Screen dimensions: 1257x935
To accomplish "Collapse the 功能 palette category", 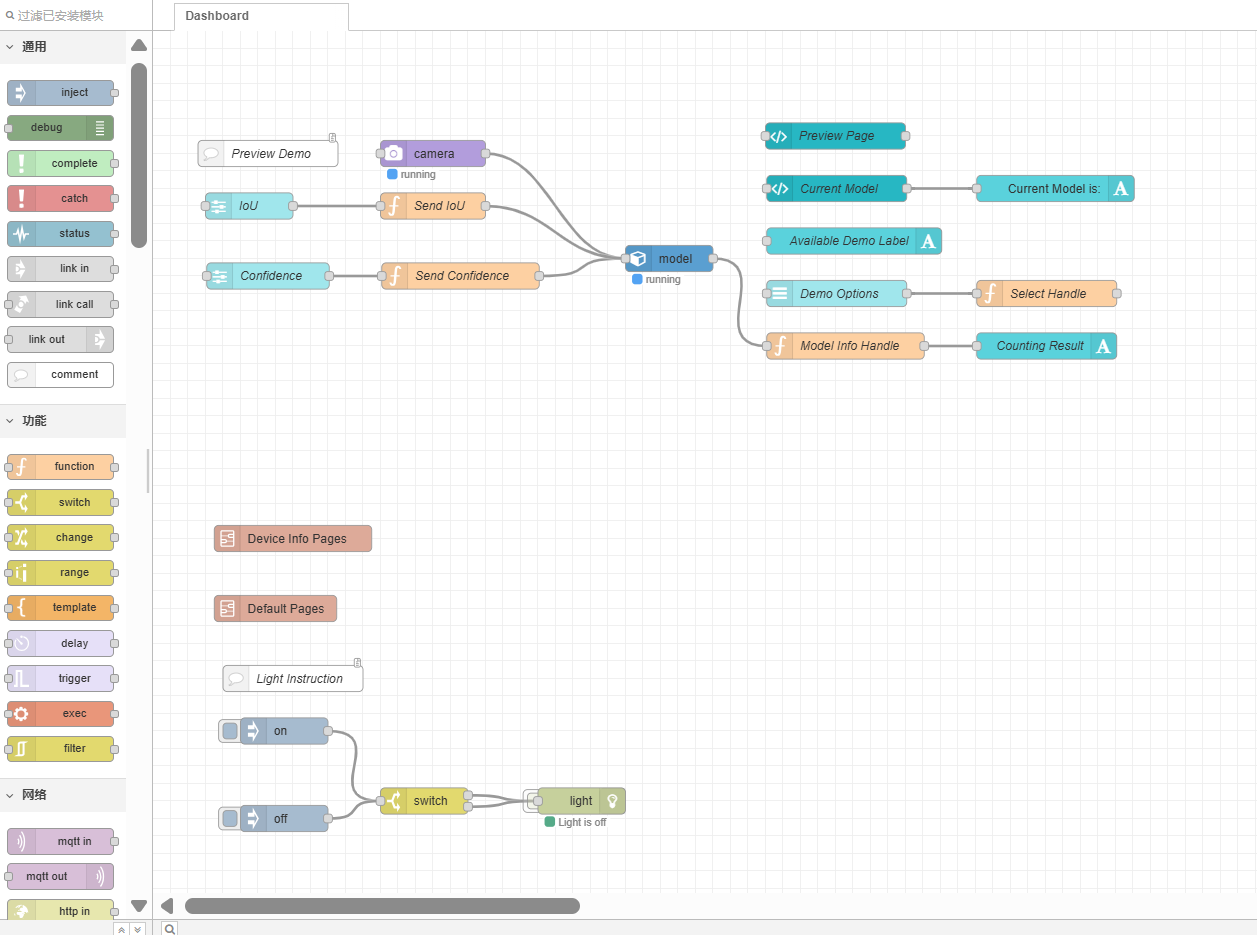I will click(10, 421).
